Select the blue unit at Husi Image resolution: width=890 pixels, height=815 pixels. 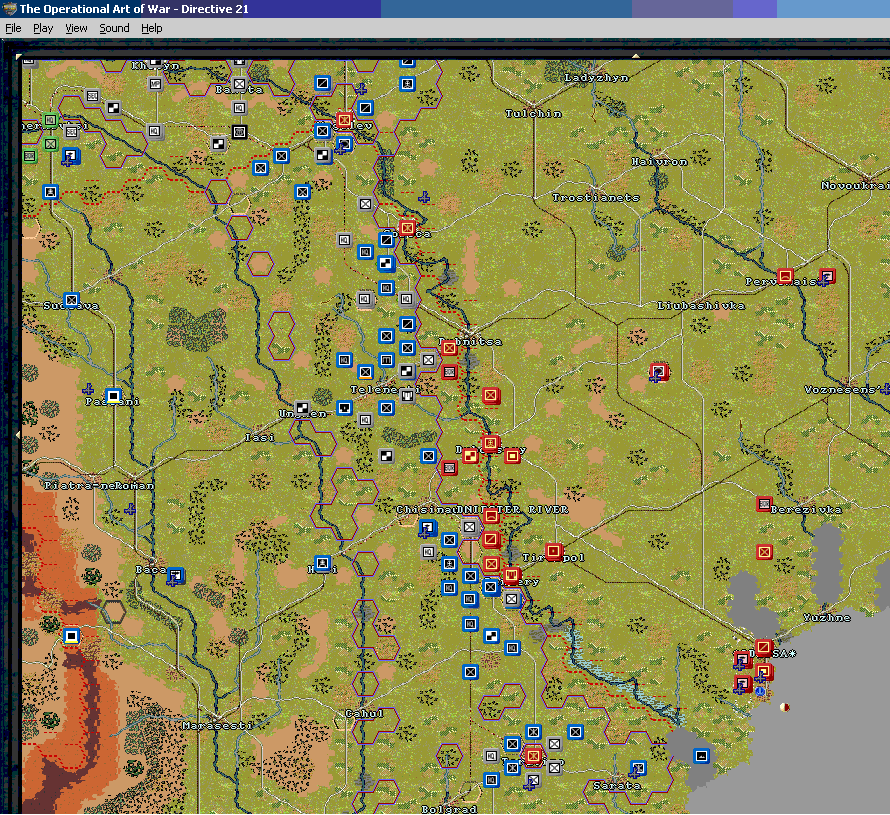[x=322, y=563]
